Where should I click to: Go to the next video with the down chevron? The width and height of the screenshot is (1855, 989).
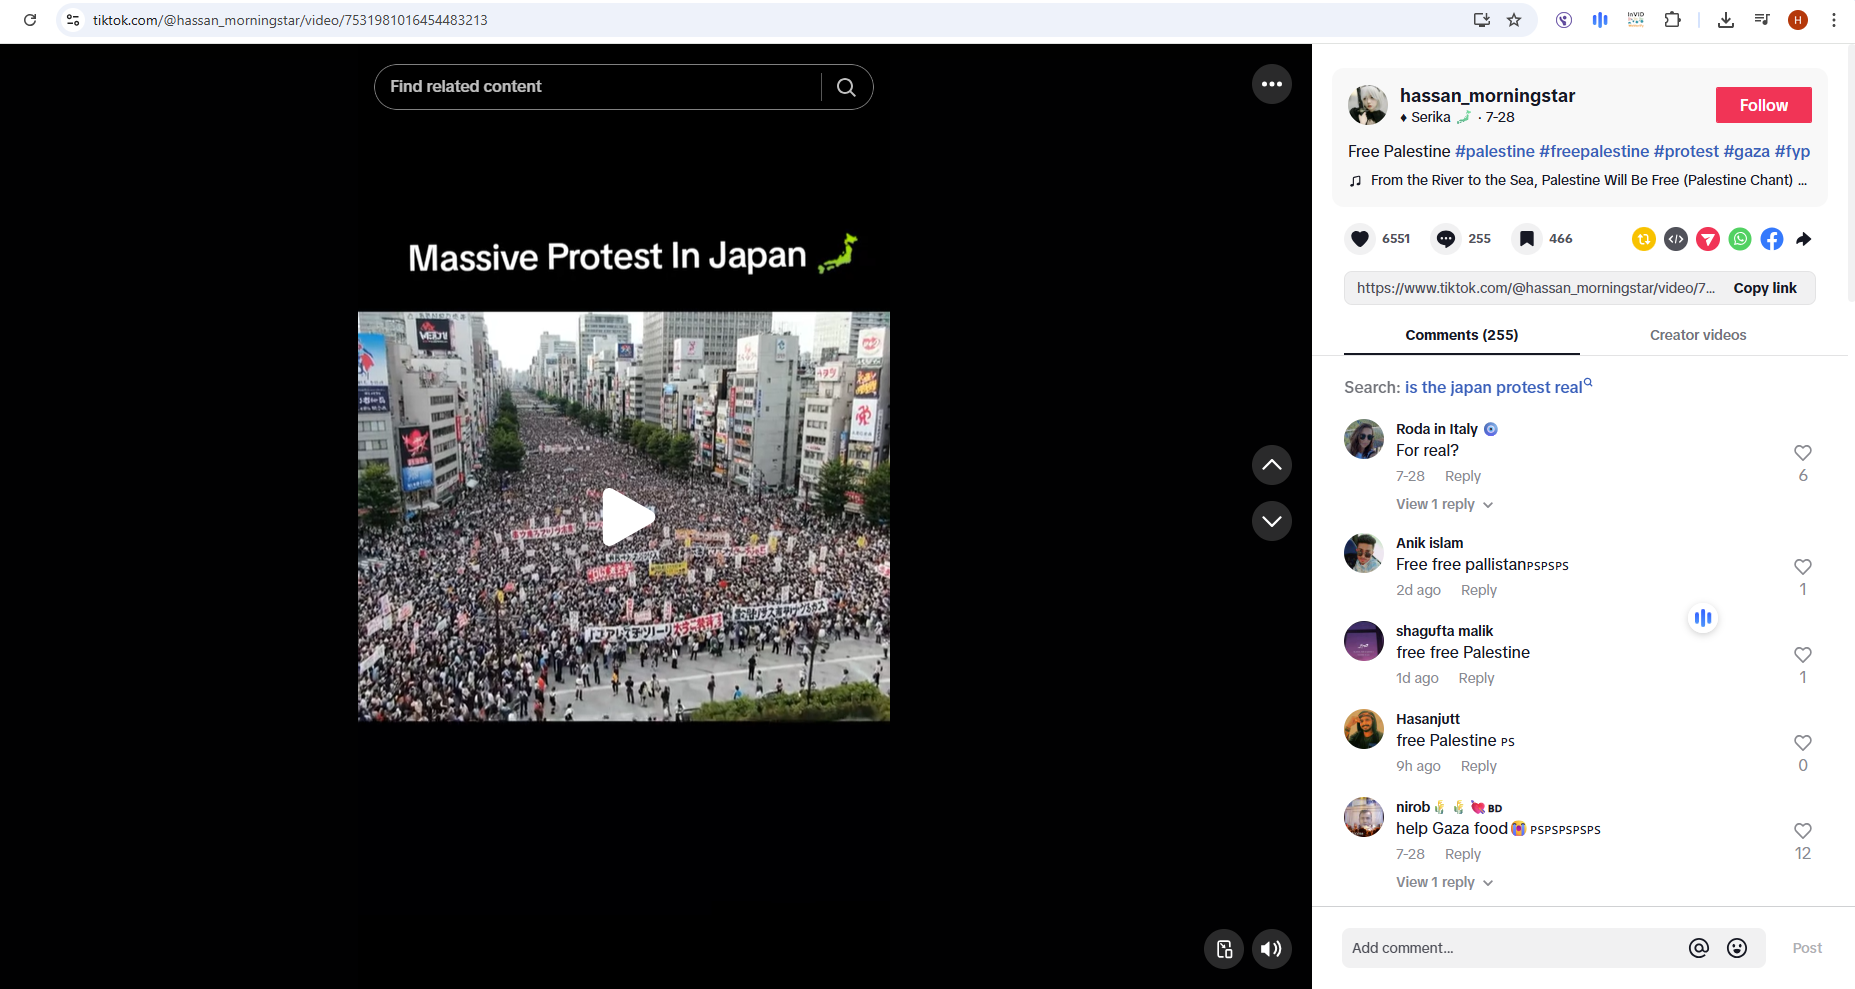coord(1272,521)
